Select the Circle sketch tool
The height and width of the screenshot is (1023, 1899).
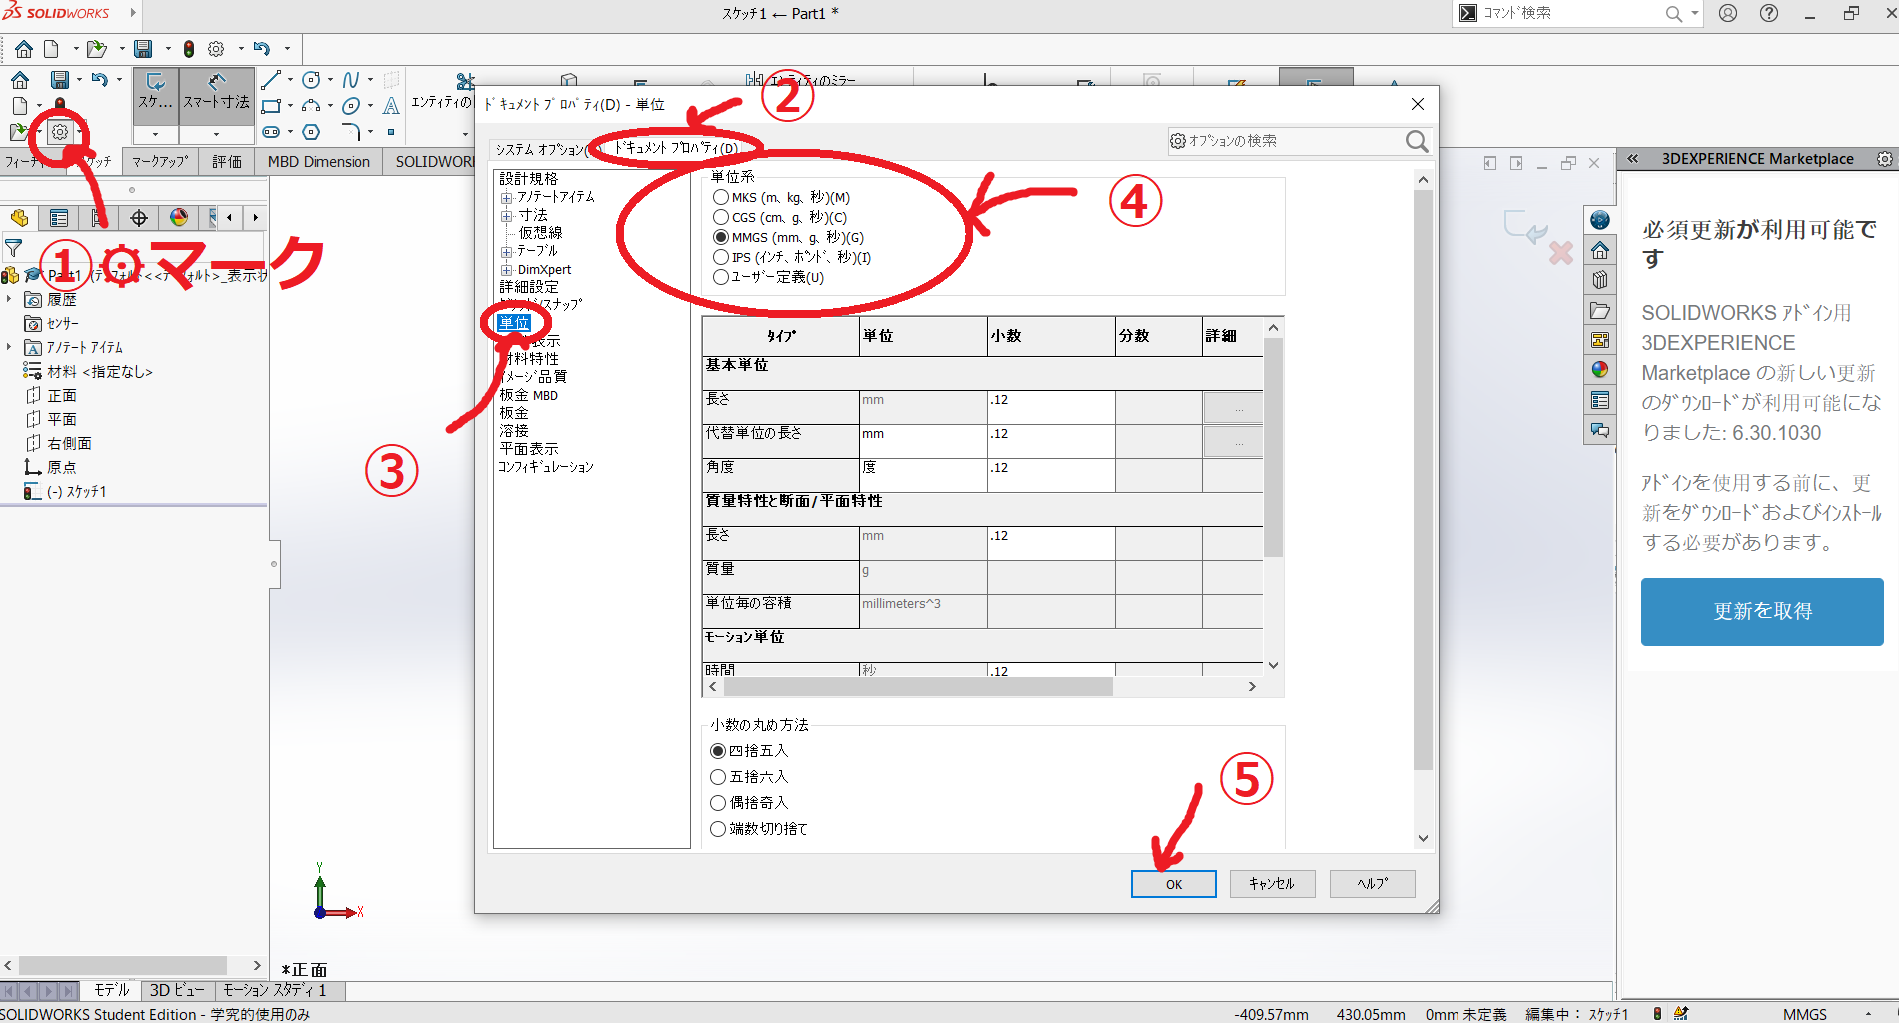pyautogui.click(x=311, y=80)
